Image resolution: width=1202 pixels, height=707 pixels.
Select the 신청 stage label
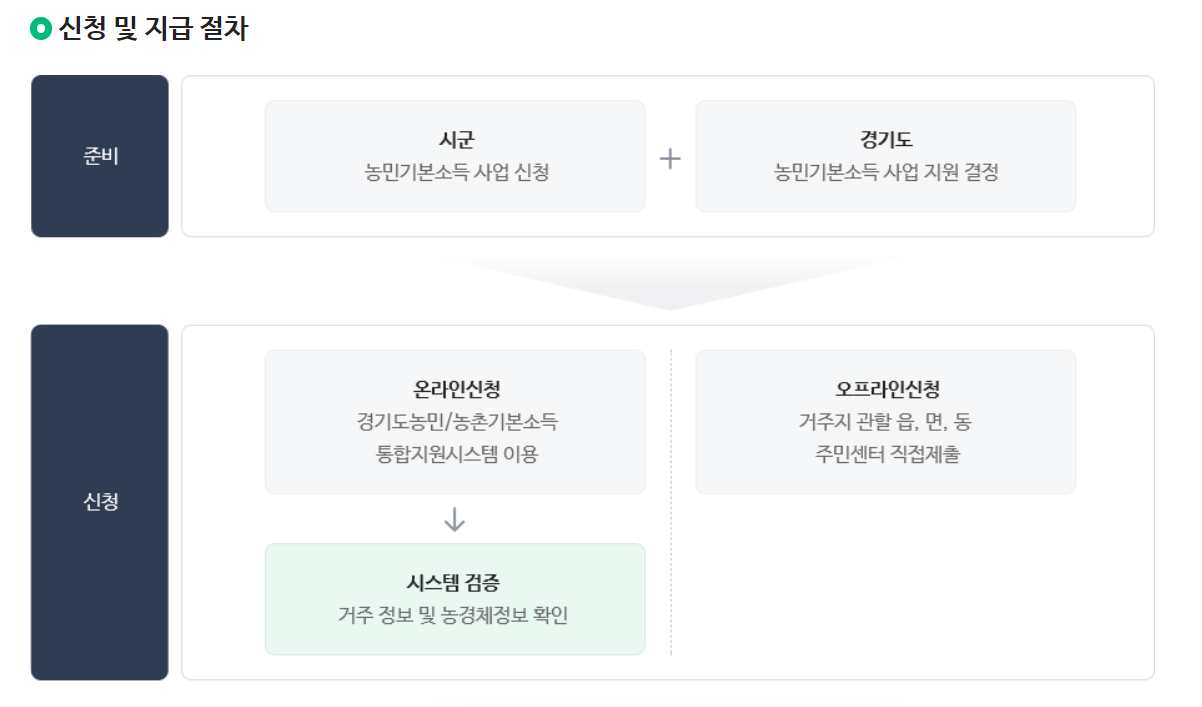pyautogui.click(x=100, y=502)
